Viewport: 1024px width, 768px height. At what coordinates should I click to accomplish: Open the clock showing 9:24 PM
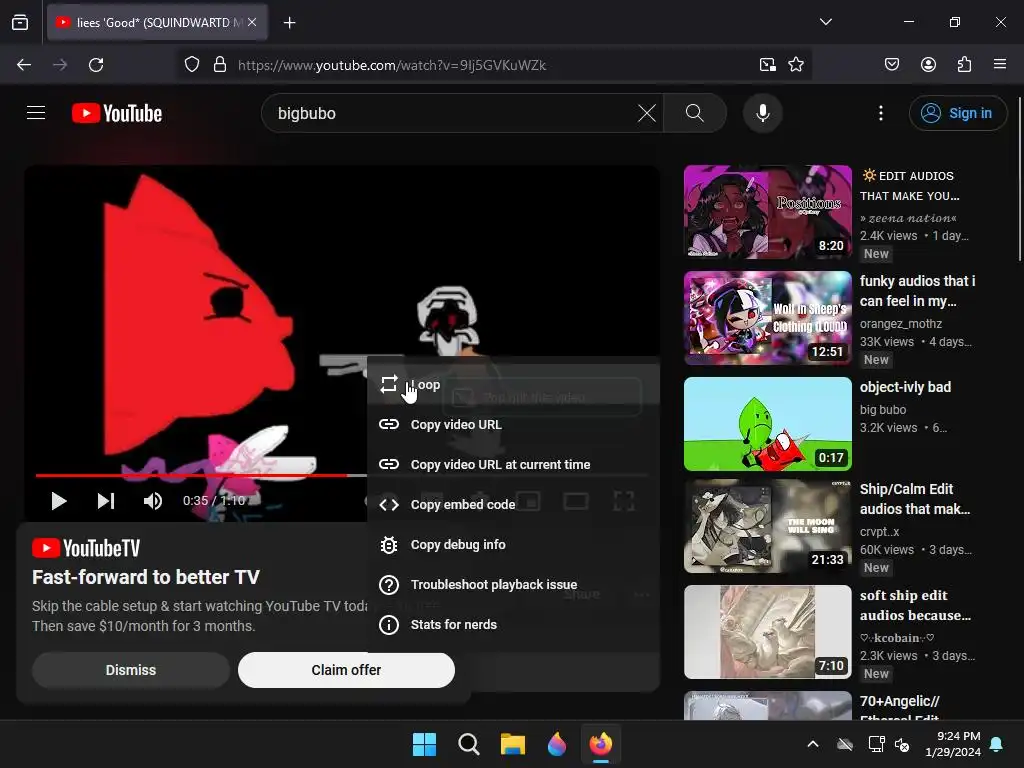tap(953, 744)
